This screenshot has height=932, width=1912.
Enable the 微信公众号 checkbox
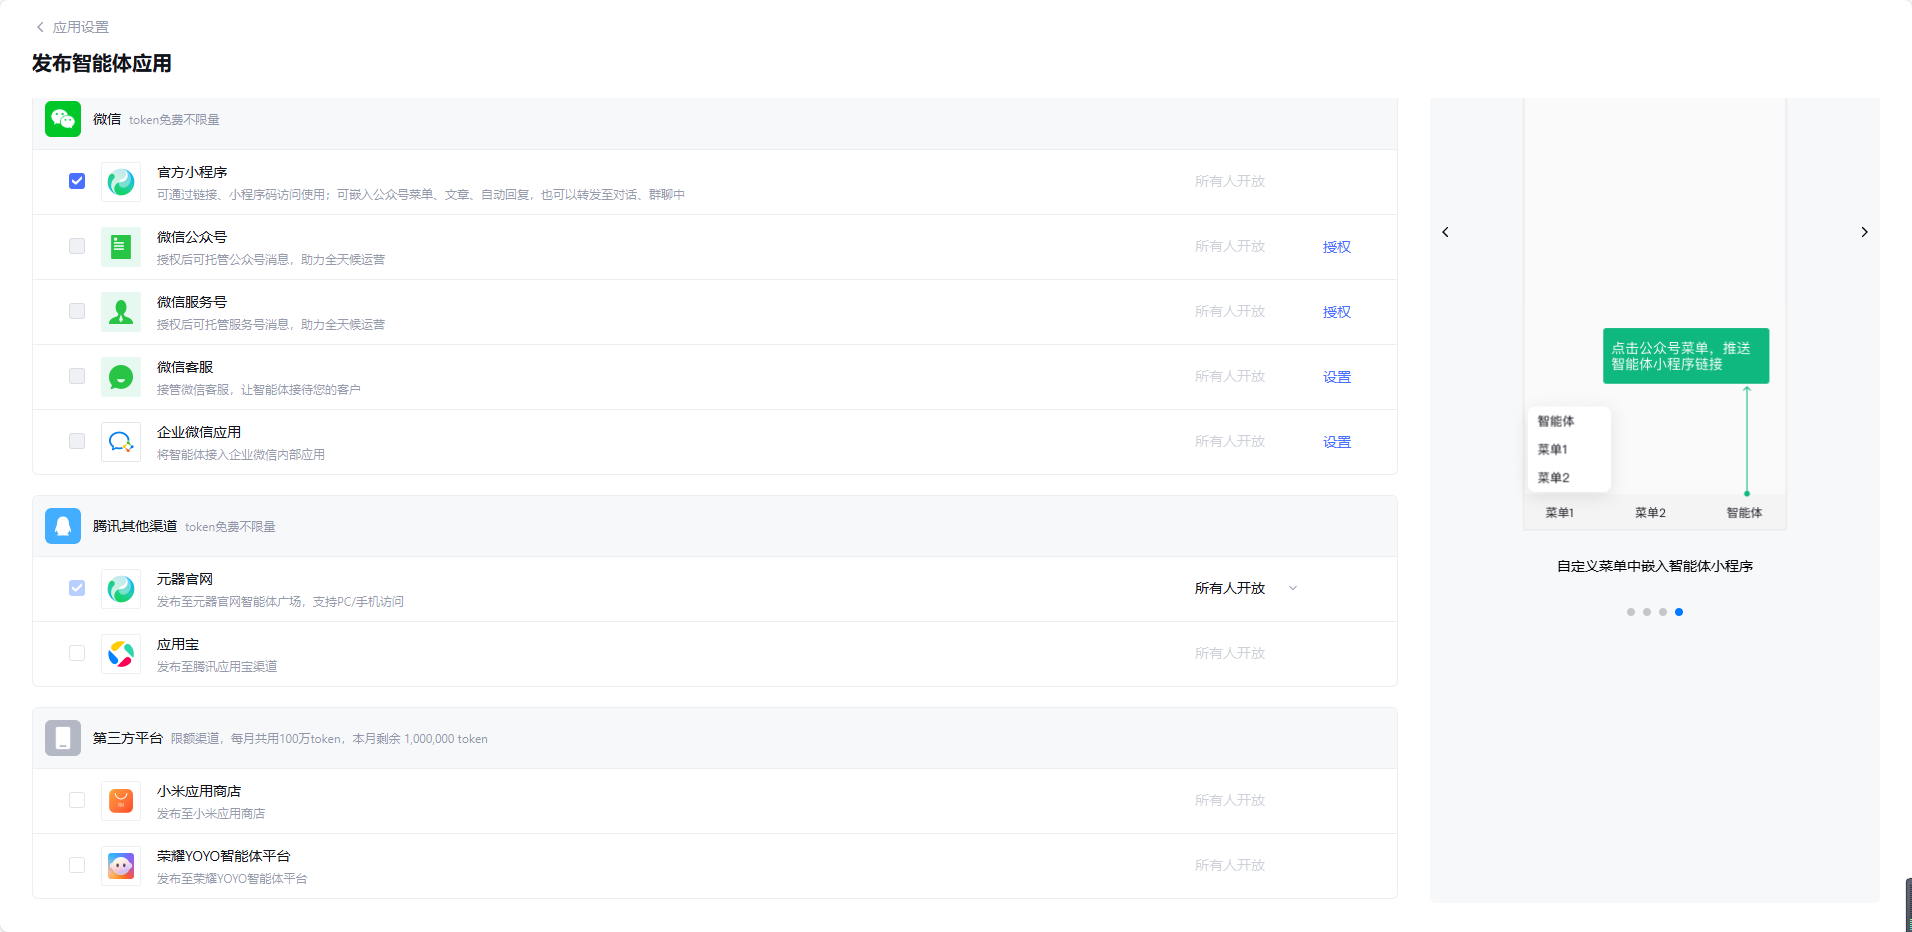click(77, 246)
